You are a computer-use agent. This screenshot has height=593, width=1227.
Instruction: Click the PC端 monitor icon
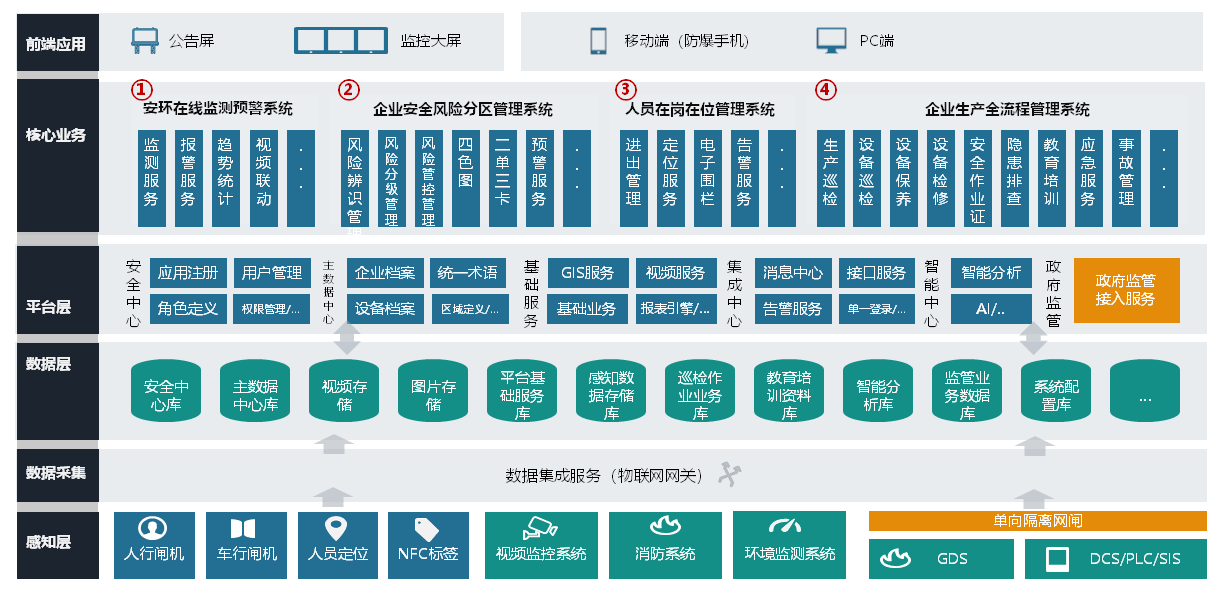[832, 41]
